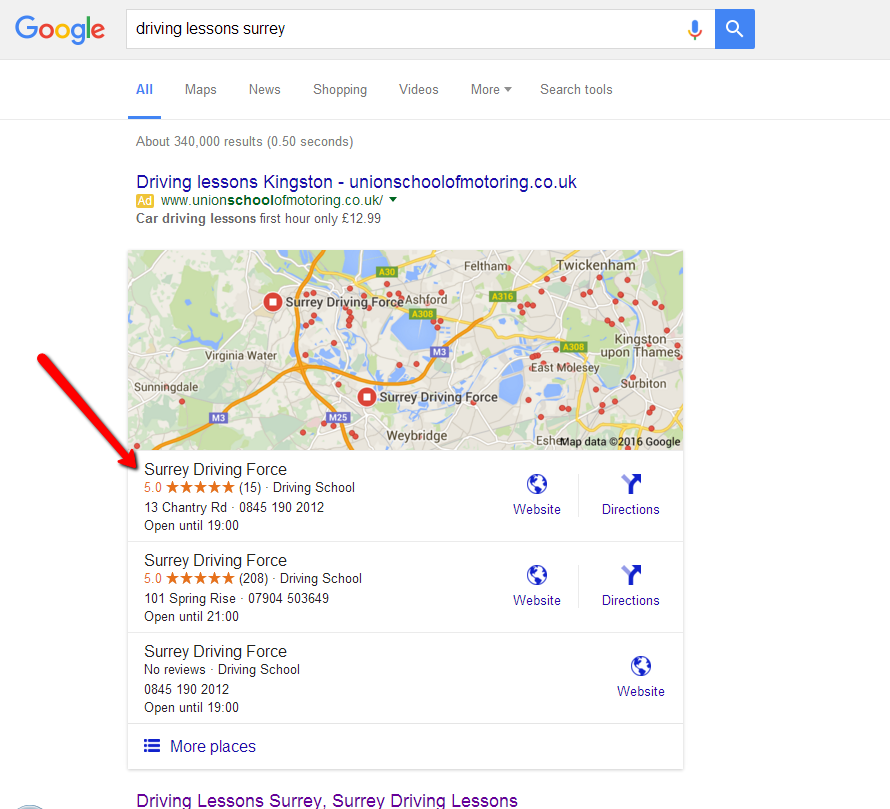Click the Google logo
Screen dimensions: 890x809
click(x=60, y=30)
